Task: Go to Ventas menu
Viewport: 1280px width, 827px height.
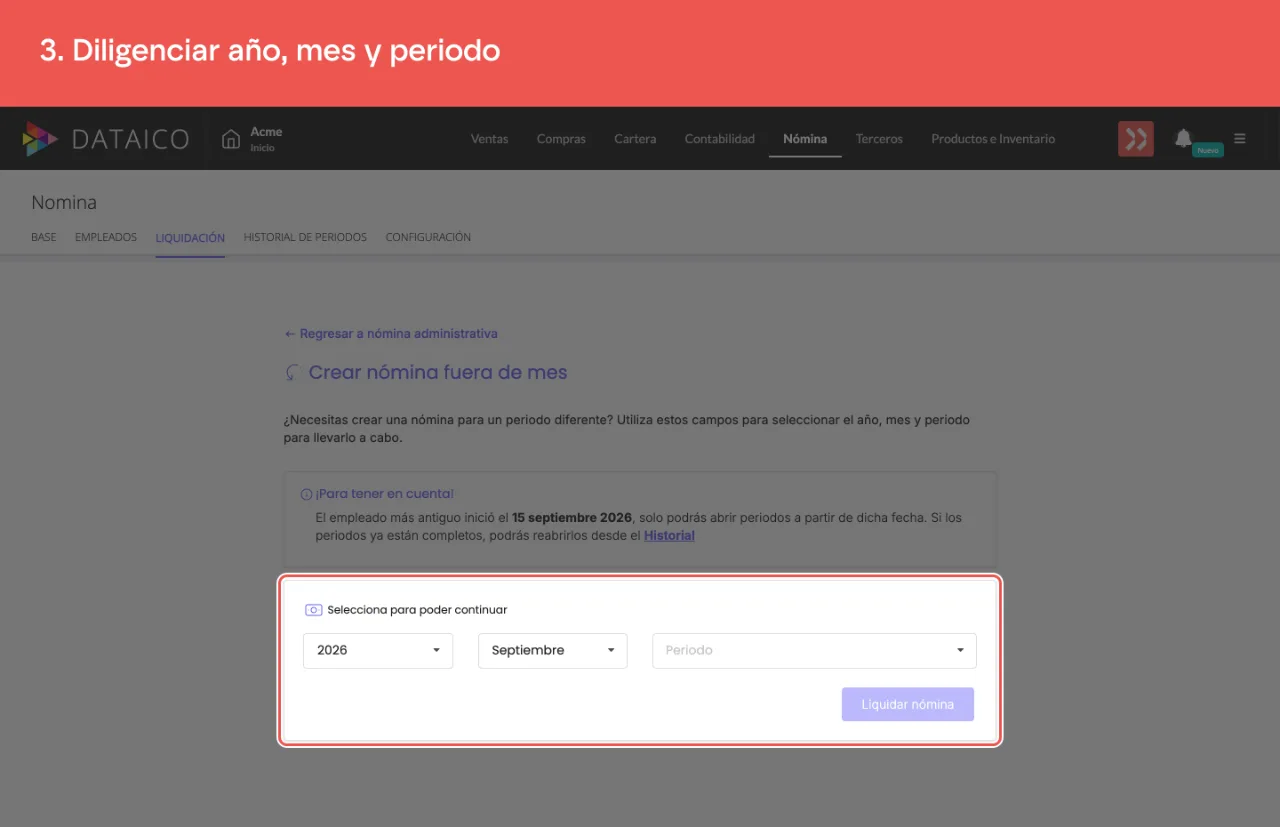Action: tap(490, 139)
